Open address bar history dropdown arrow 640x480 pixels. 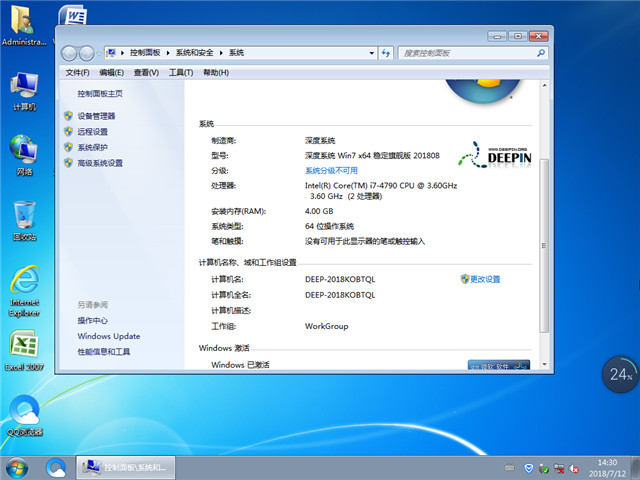(x=371, y=53)
